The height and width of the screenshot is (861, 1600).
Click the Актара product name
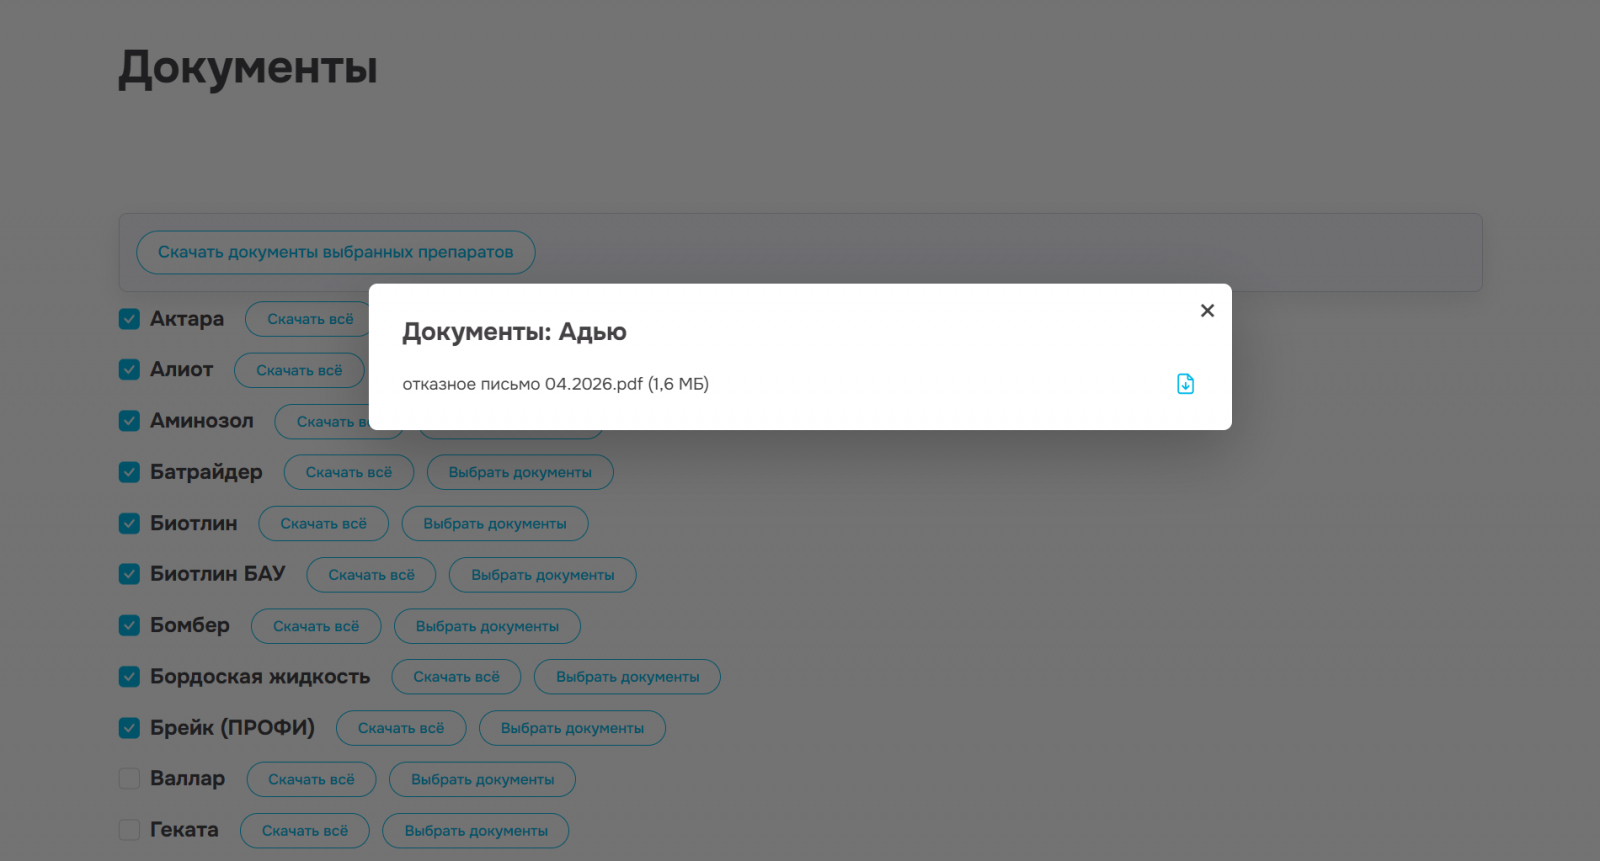187,319
